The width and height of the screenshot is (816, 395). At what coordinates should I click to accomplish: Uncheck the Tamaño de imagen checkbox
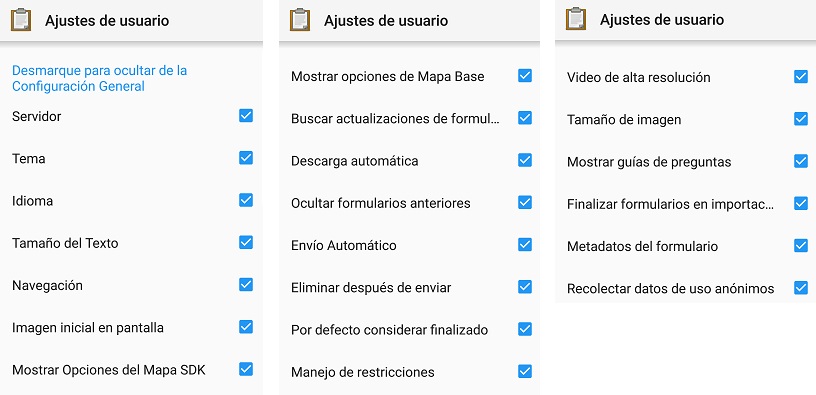801,119
